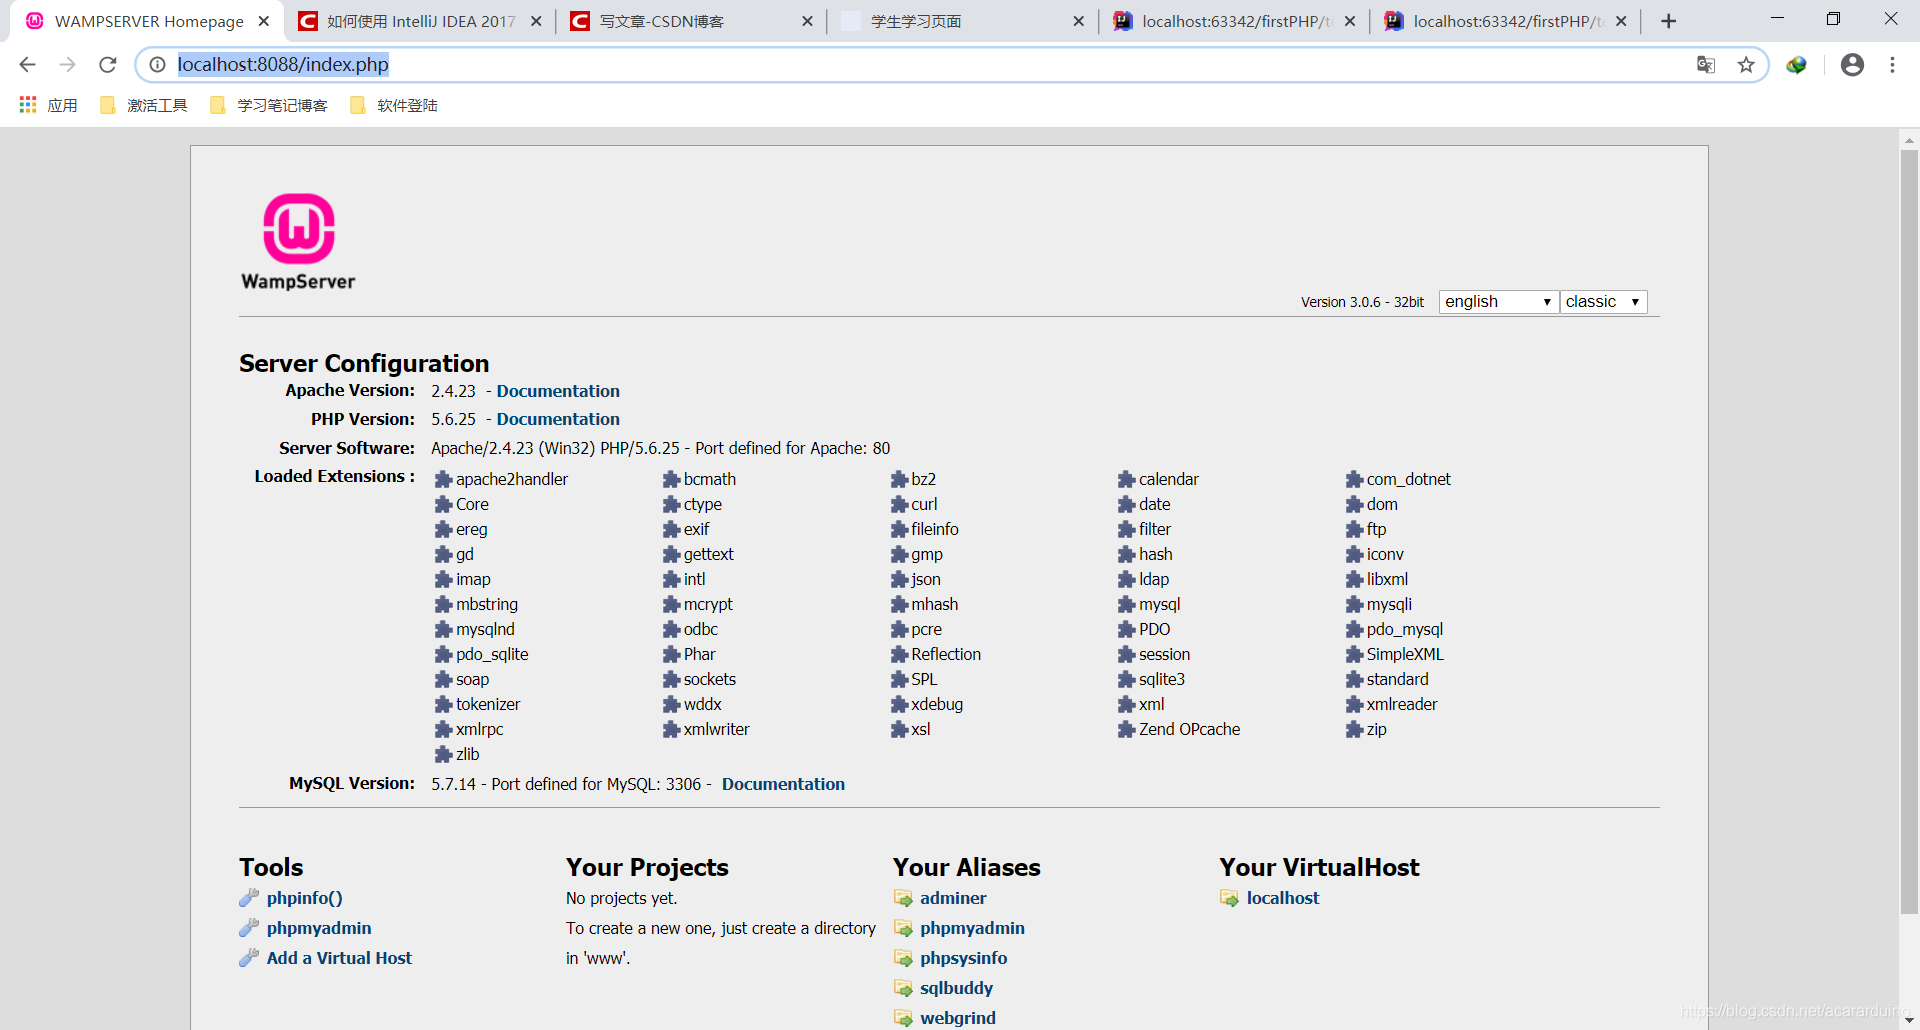Open the webgrind alias link
This screenshot has height=1030, width=1920.
pos(958,1018)
